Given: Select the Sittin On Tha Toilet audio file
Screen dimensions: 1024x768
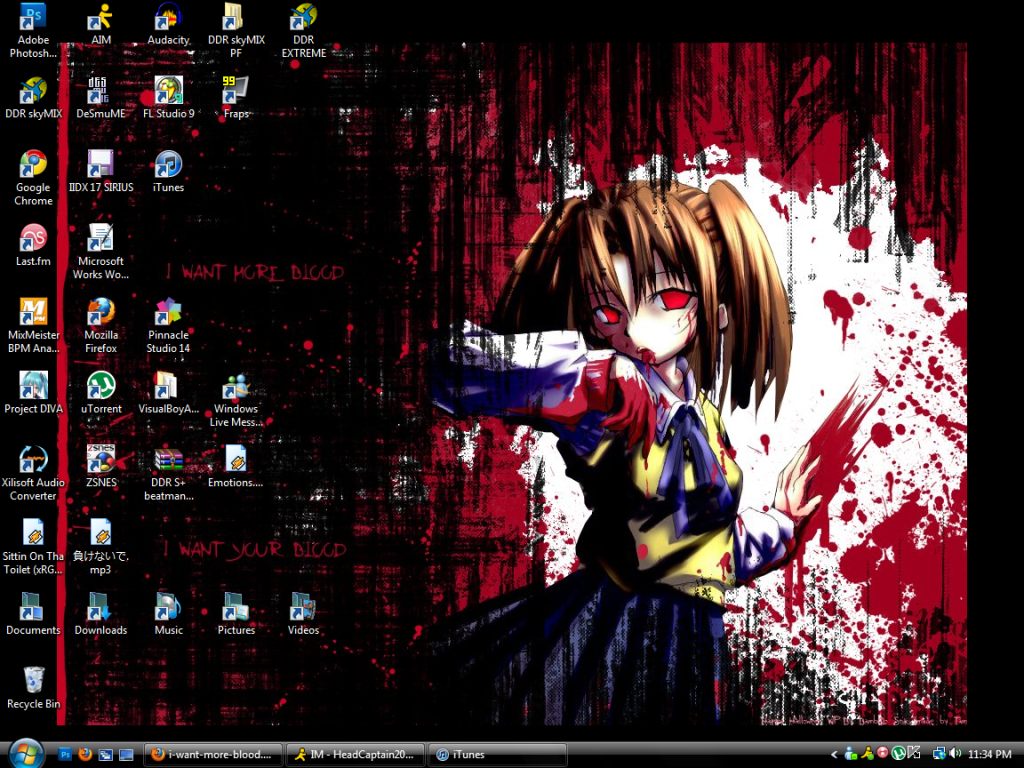Looking at the screenshot, I should click(33, 547).
